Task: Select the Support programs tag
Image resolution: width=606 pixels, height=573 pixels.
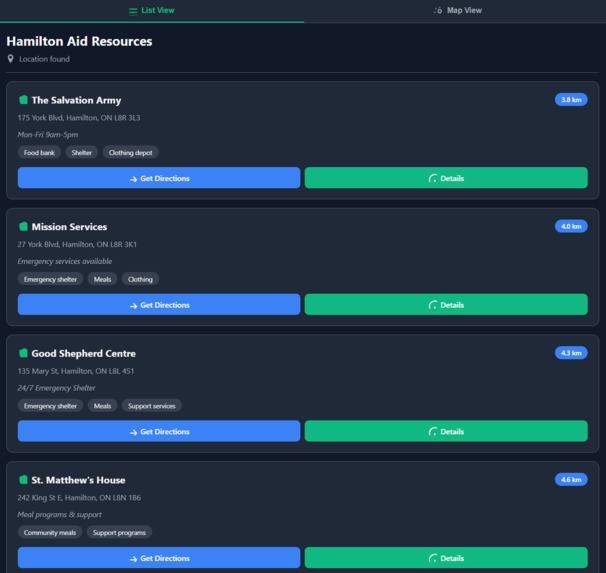Action: tap(119, 533)
